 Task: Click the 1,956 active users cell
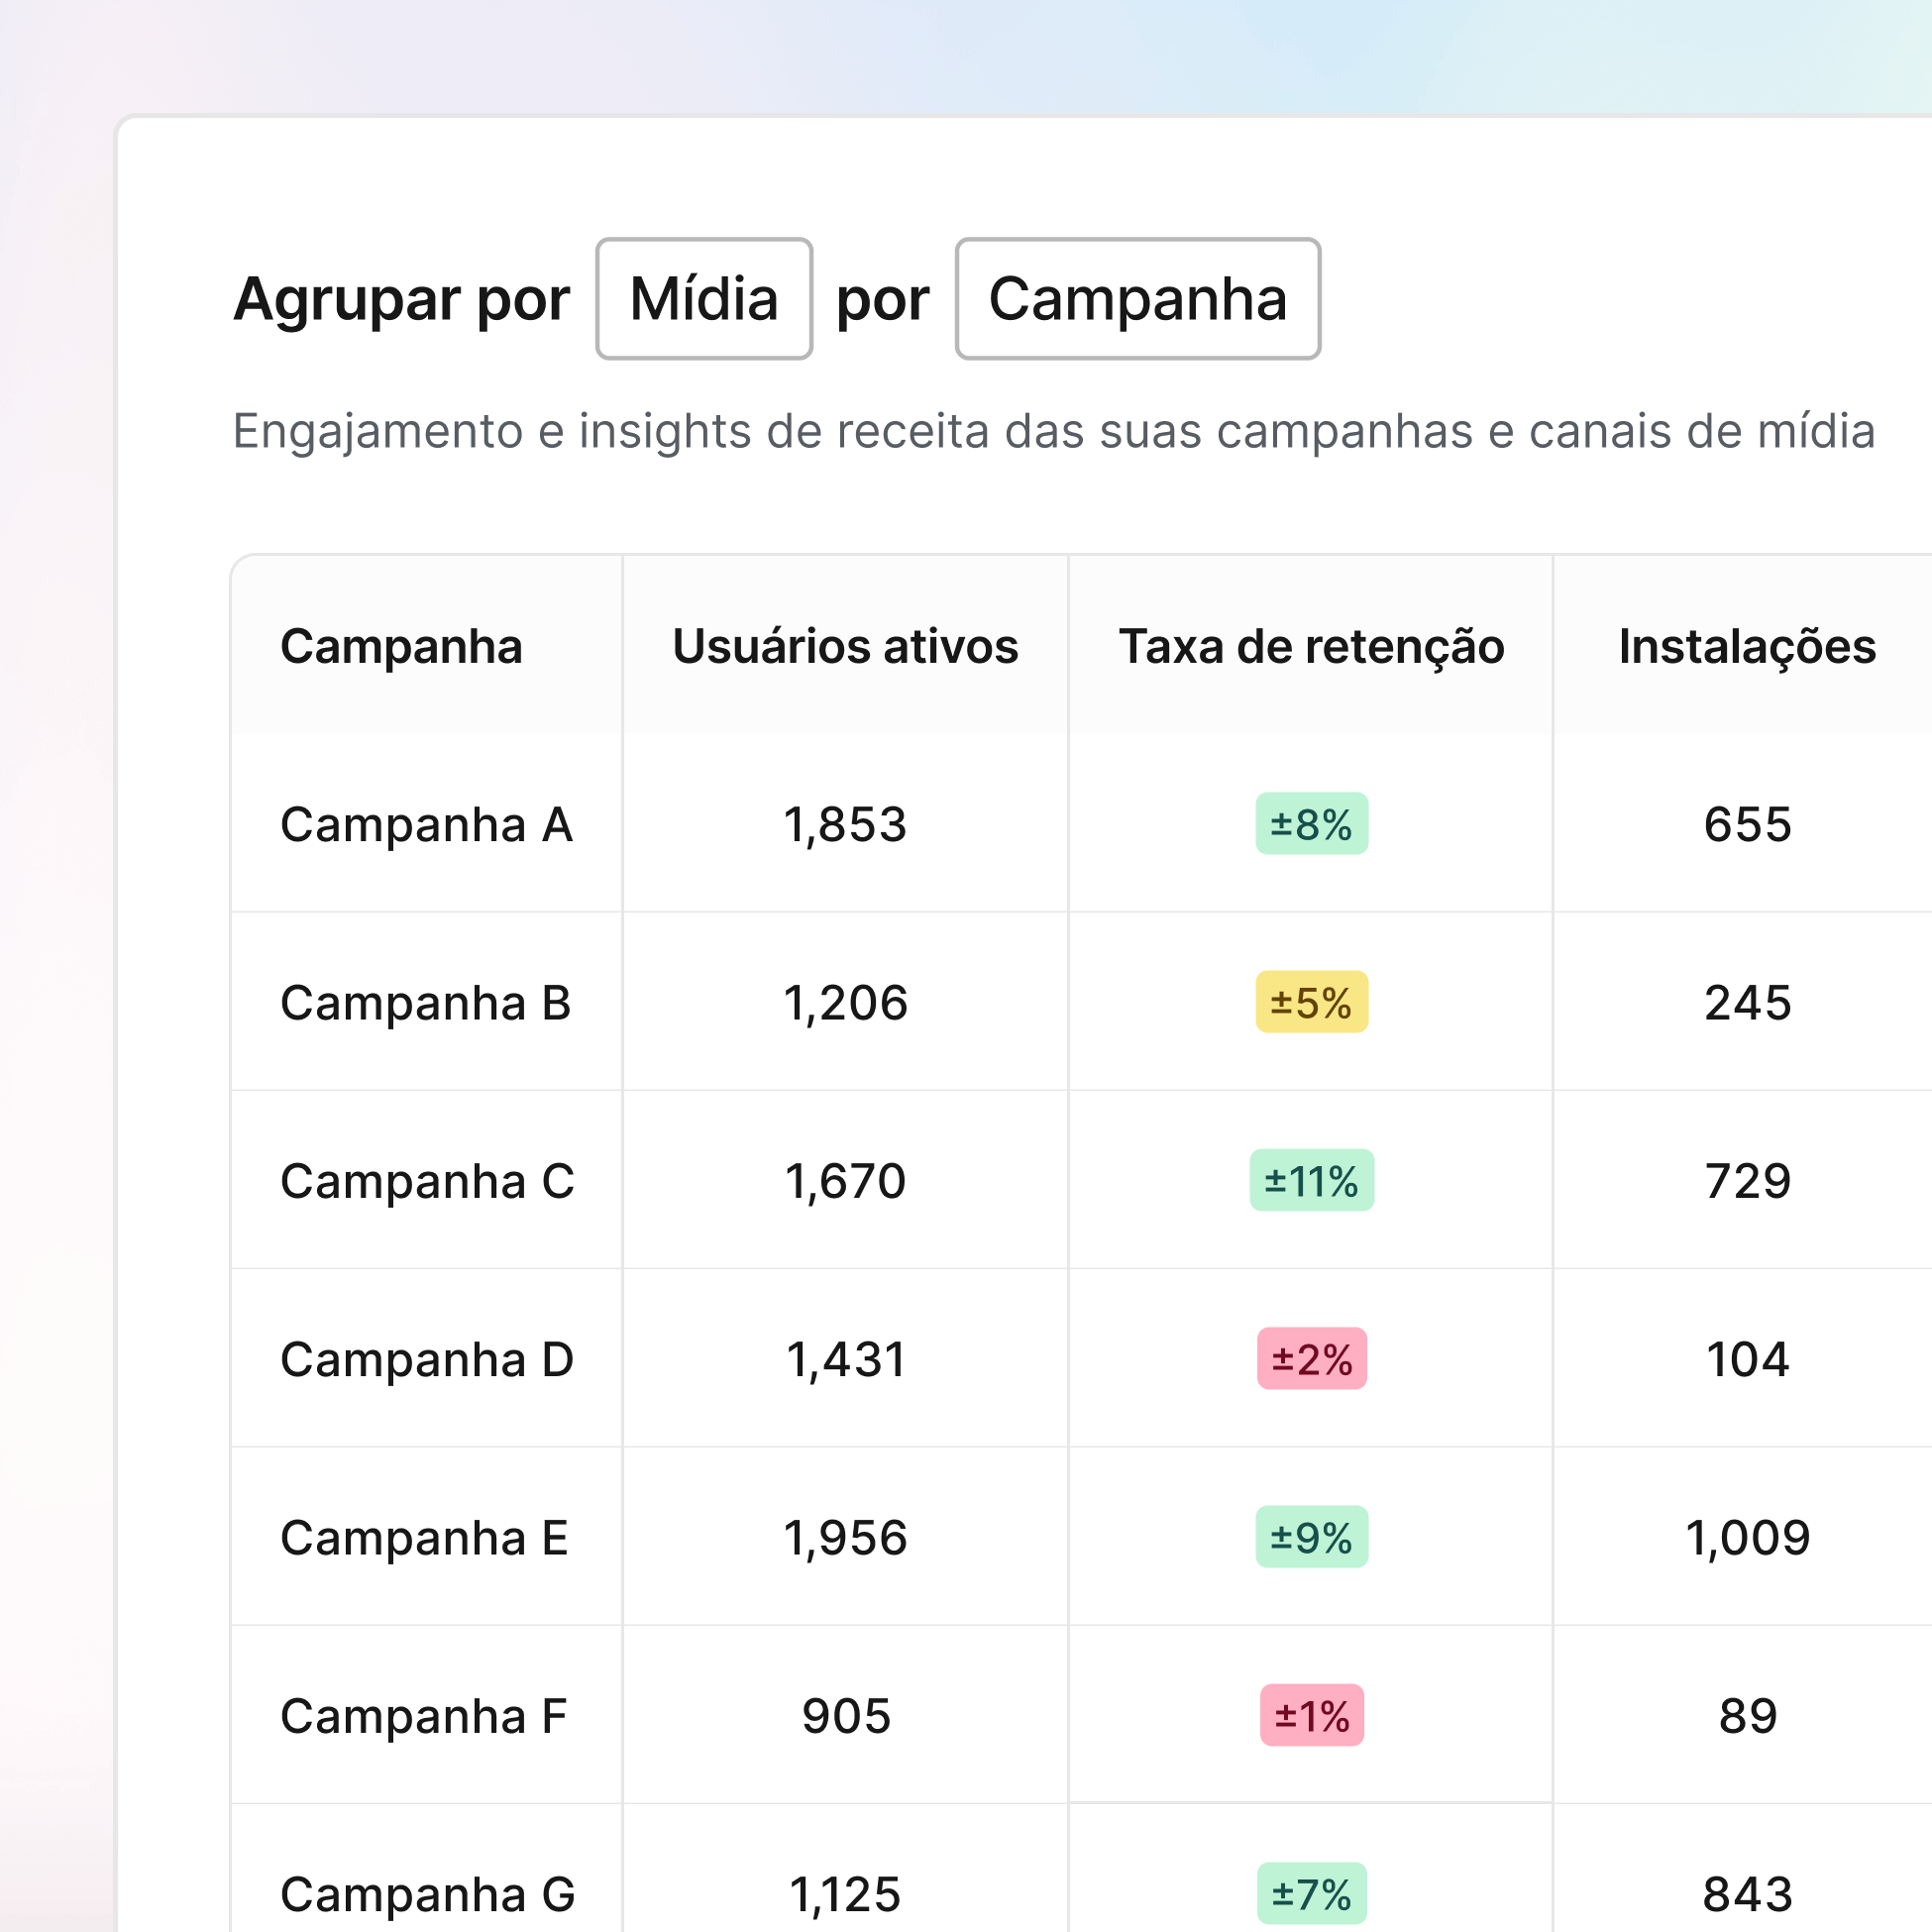845,1538
